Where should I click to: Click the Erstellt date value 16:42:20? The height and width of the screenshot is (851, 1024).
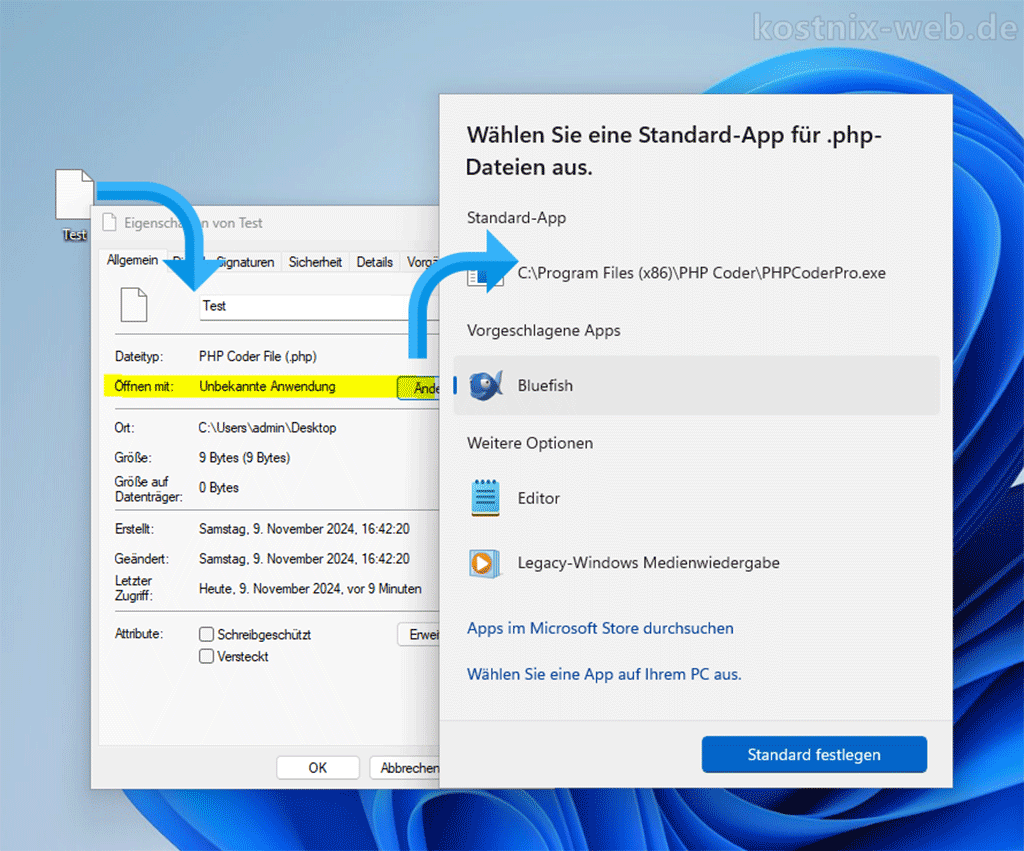(304, 529)
